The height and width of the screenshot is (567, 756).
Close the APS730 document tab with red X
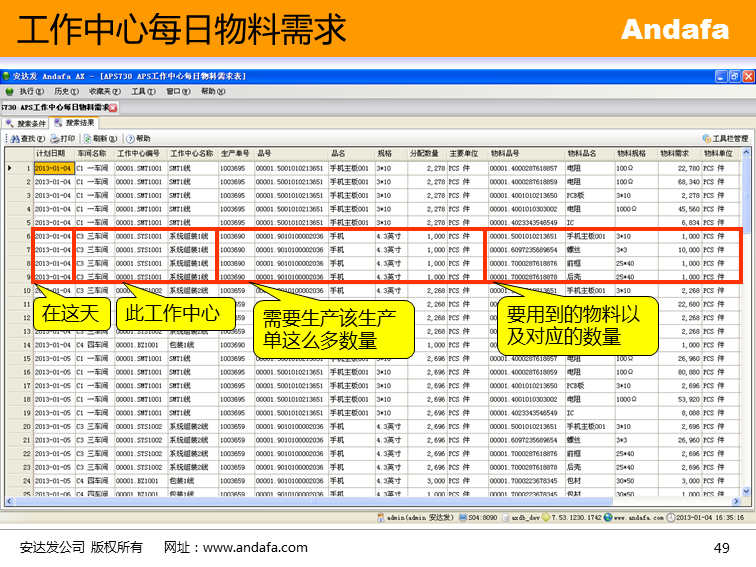[x=113, y=106]
